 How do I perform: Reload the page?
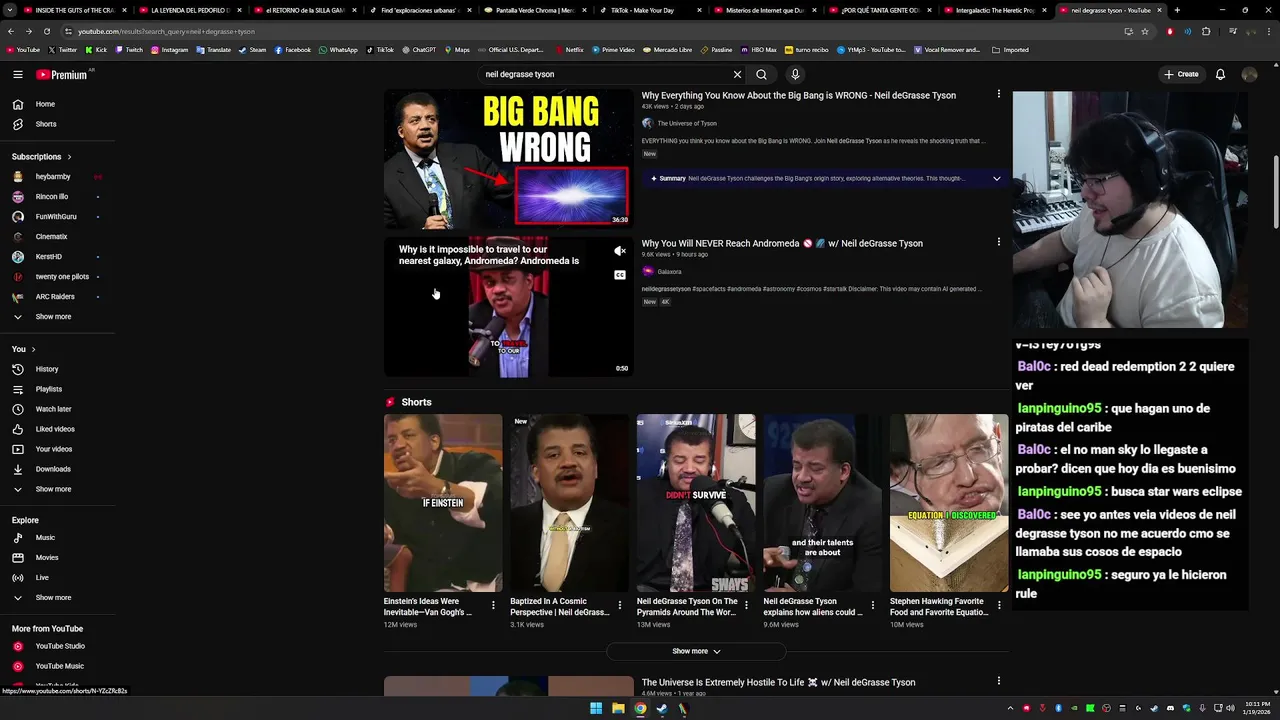pyautogui.click(x=46, y=31)
